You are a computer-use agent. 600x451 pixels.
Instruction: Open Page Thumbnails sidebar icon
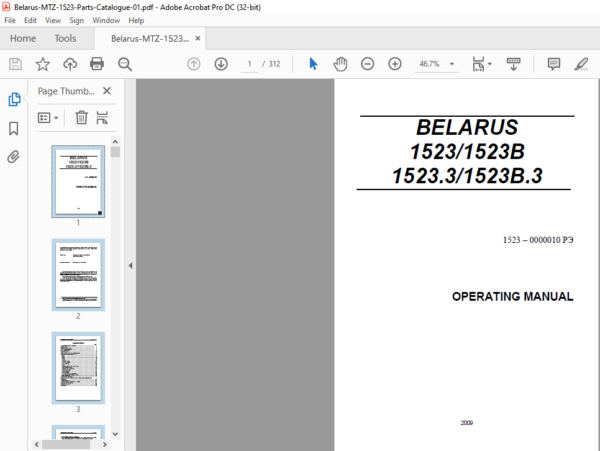click(x=14, y=99)
